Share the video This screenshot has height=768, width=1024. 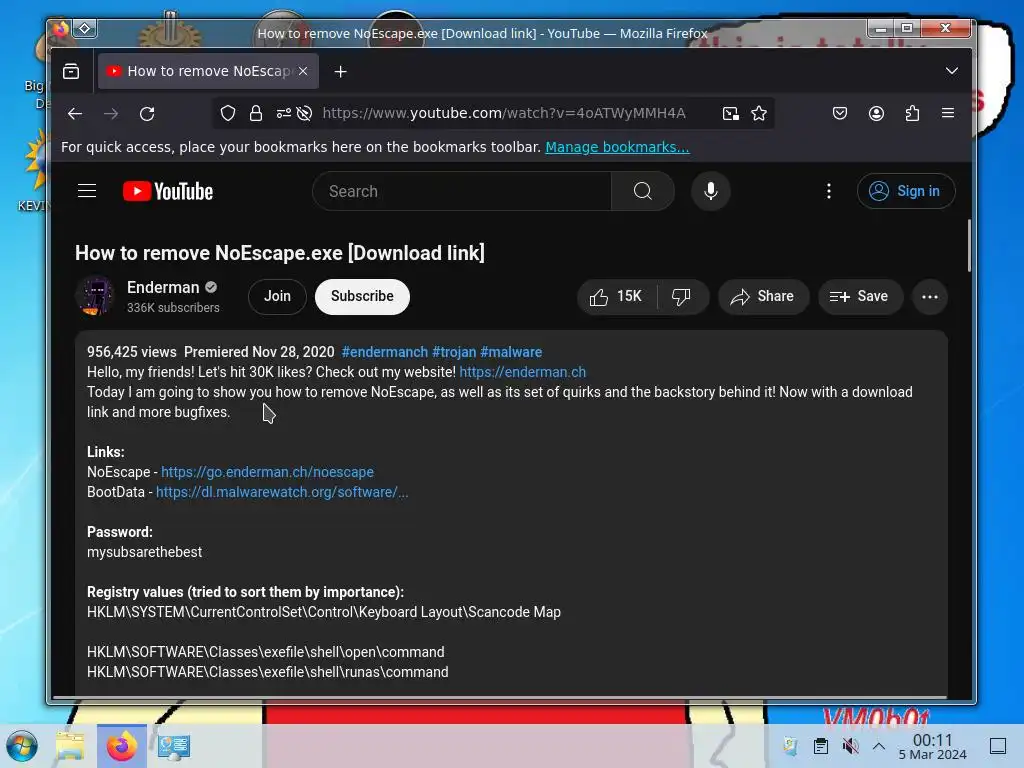click(x=763, y=296)
